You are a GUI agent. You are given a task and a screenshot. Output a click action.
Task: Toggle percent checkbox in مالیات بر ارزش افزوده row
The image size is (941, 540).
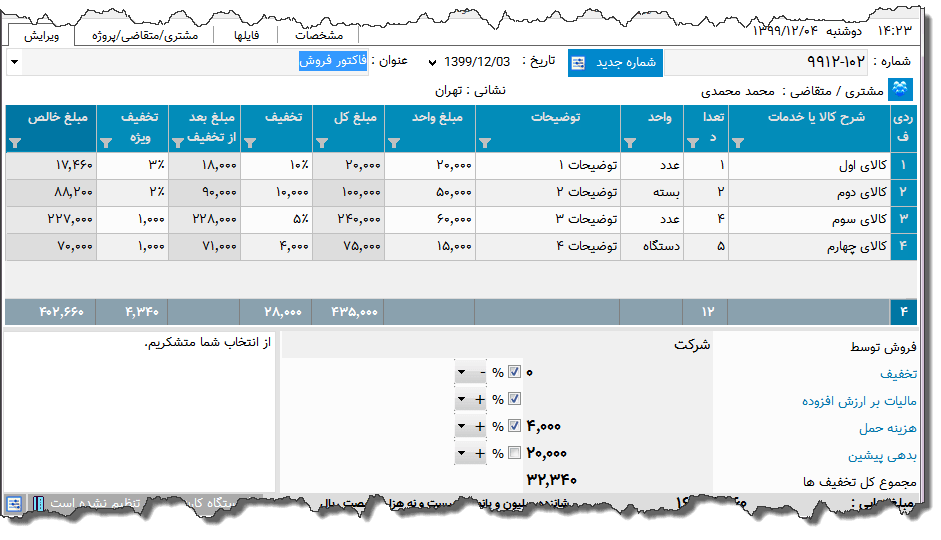pyautogui.click(x=514, y=399)
